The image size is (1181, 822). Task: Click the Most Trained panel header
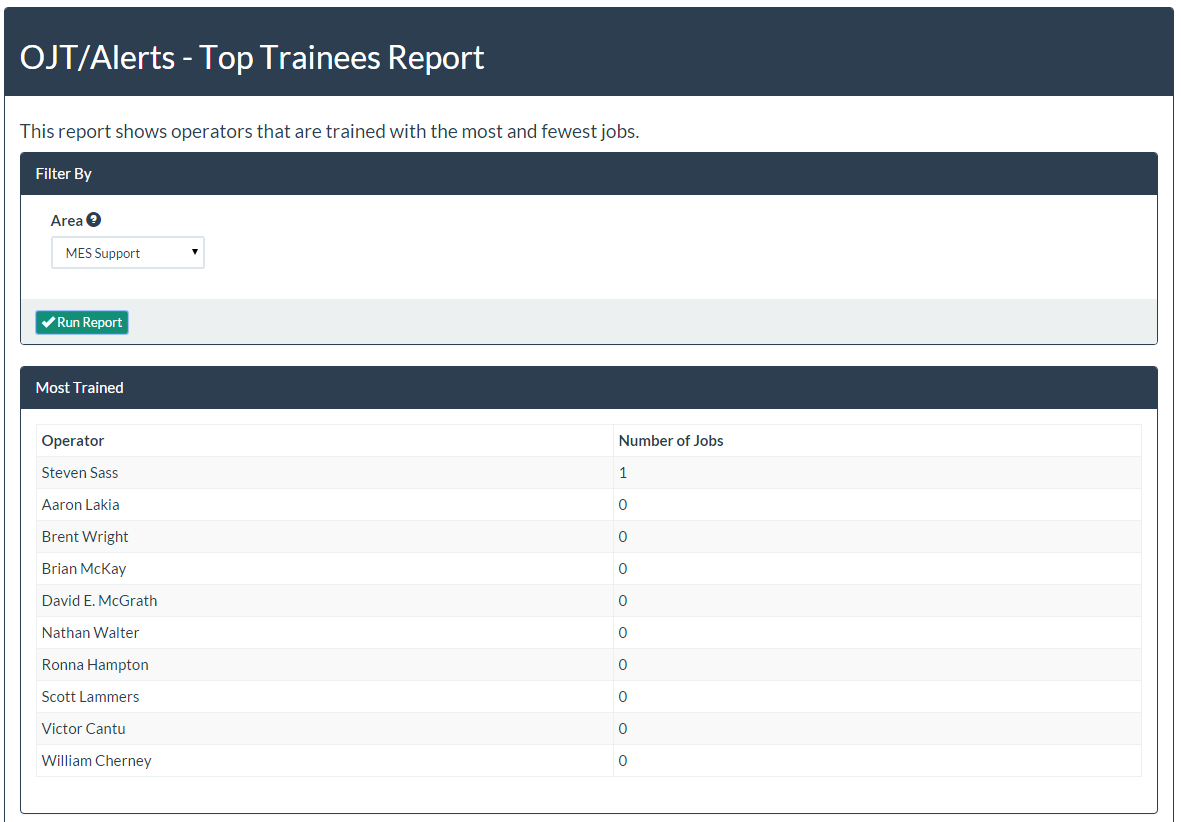(x=80, y=388)
